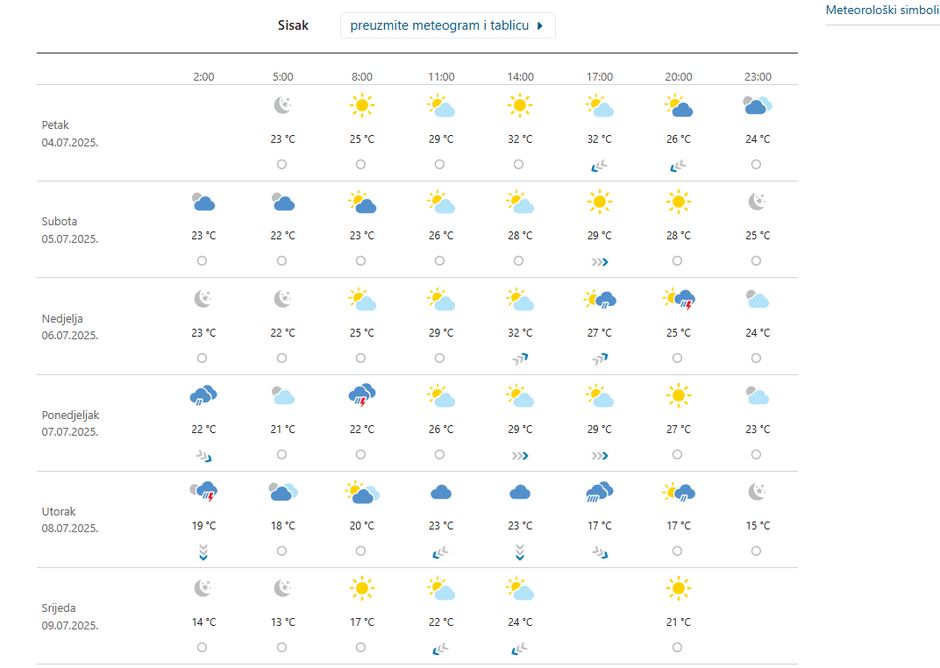The width and height of the screenshot is (940, 668).
Task: Click the thunderstorm icon for Ponedjeljak 8:00
Action: click(x=361, y=395)
